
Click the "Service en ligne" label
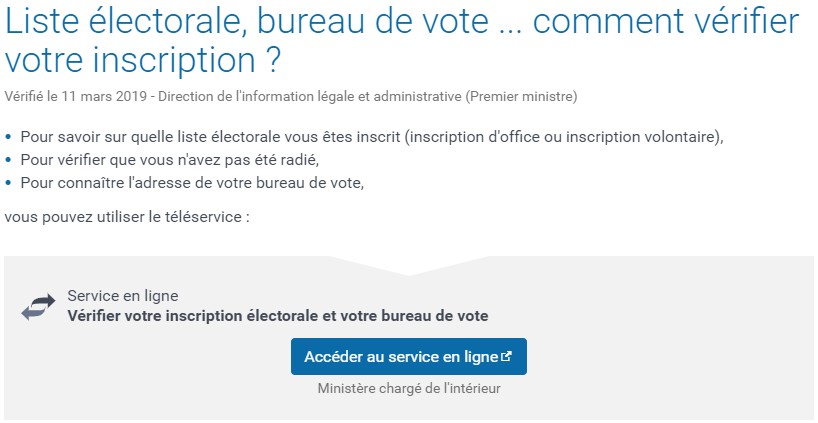point(123,296)
